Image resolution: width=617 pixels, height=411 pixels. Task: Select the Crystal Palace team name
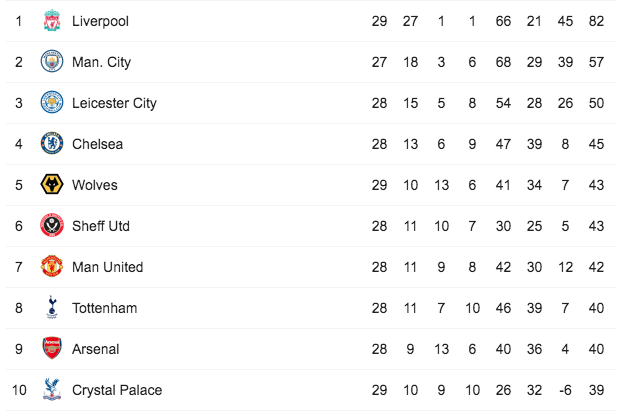click(117, 390)
